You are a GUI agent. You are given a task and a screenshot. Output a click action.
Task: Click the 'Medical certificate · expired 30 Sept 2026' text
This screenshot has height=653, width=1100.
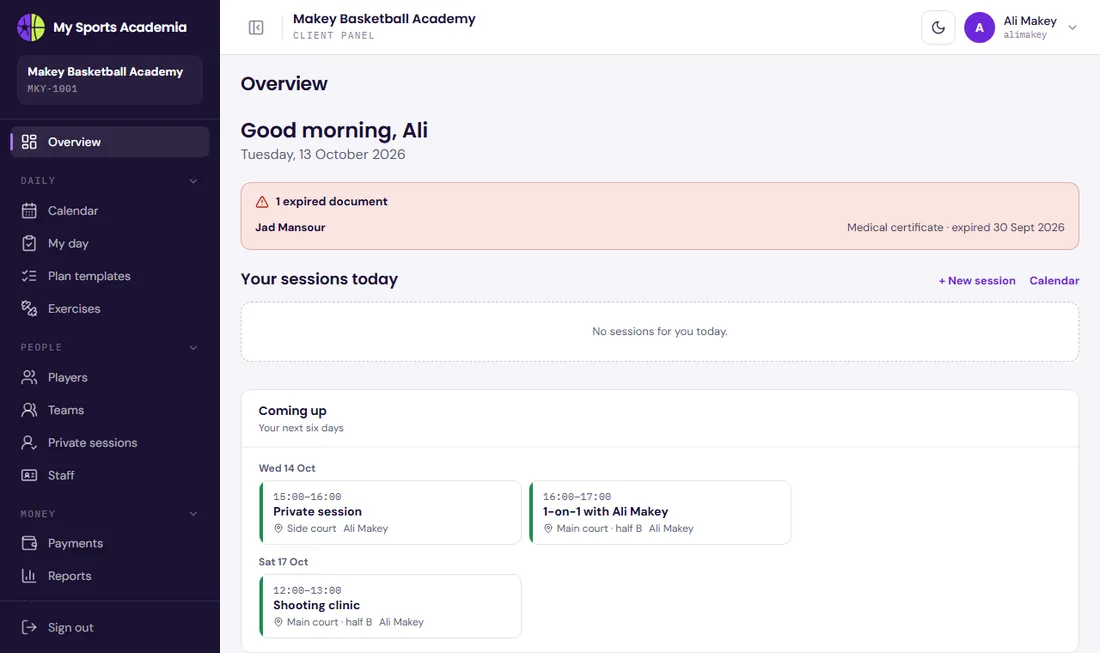[955, 227]
